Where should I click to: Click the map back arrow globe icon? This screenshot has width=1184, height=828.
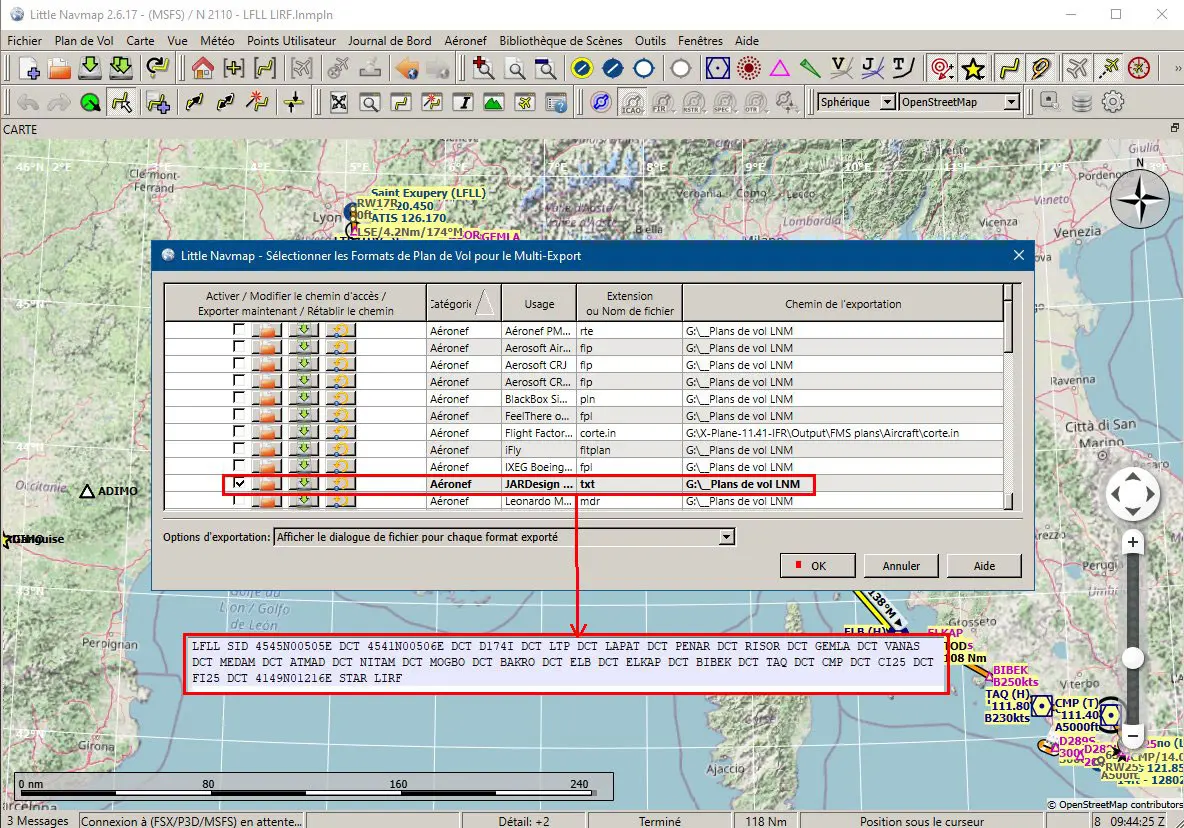pos(407,69)
